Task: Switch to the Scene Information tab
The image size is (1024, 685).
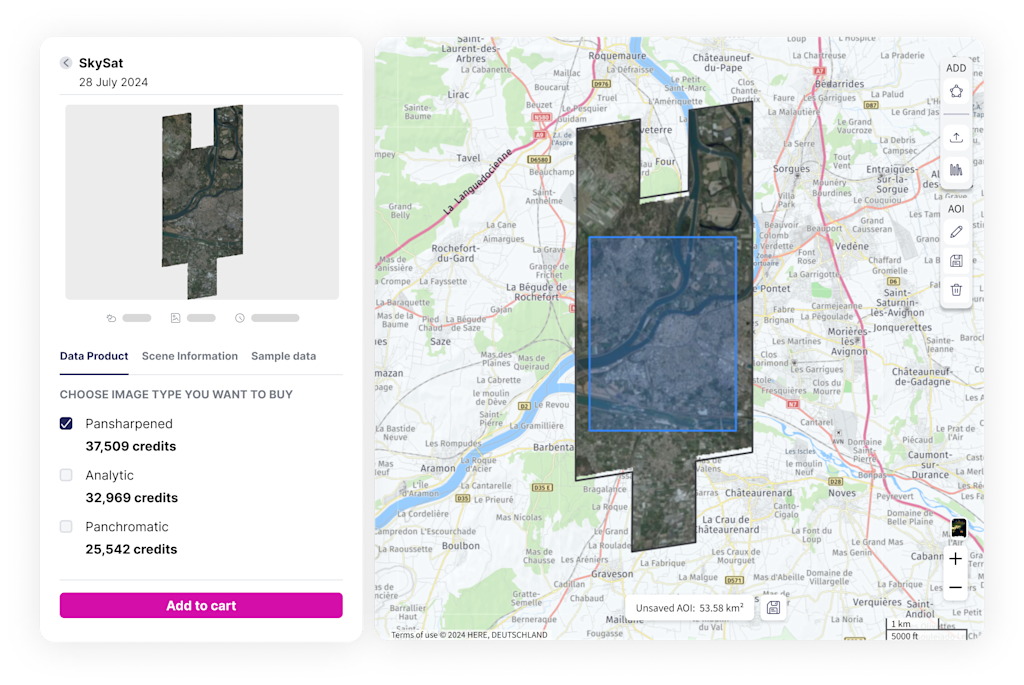Action: 190,356
